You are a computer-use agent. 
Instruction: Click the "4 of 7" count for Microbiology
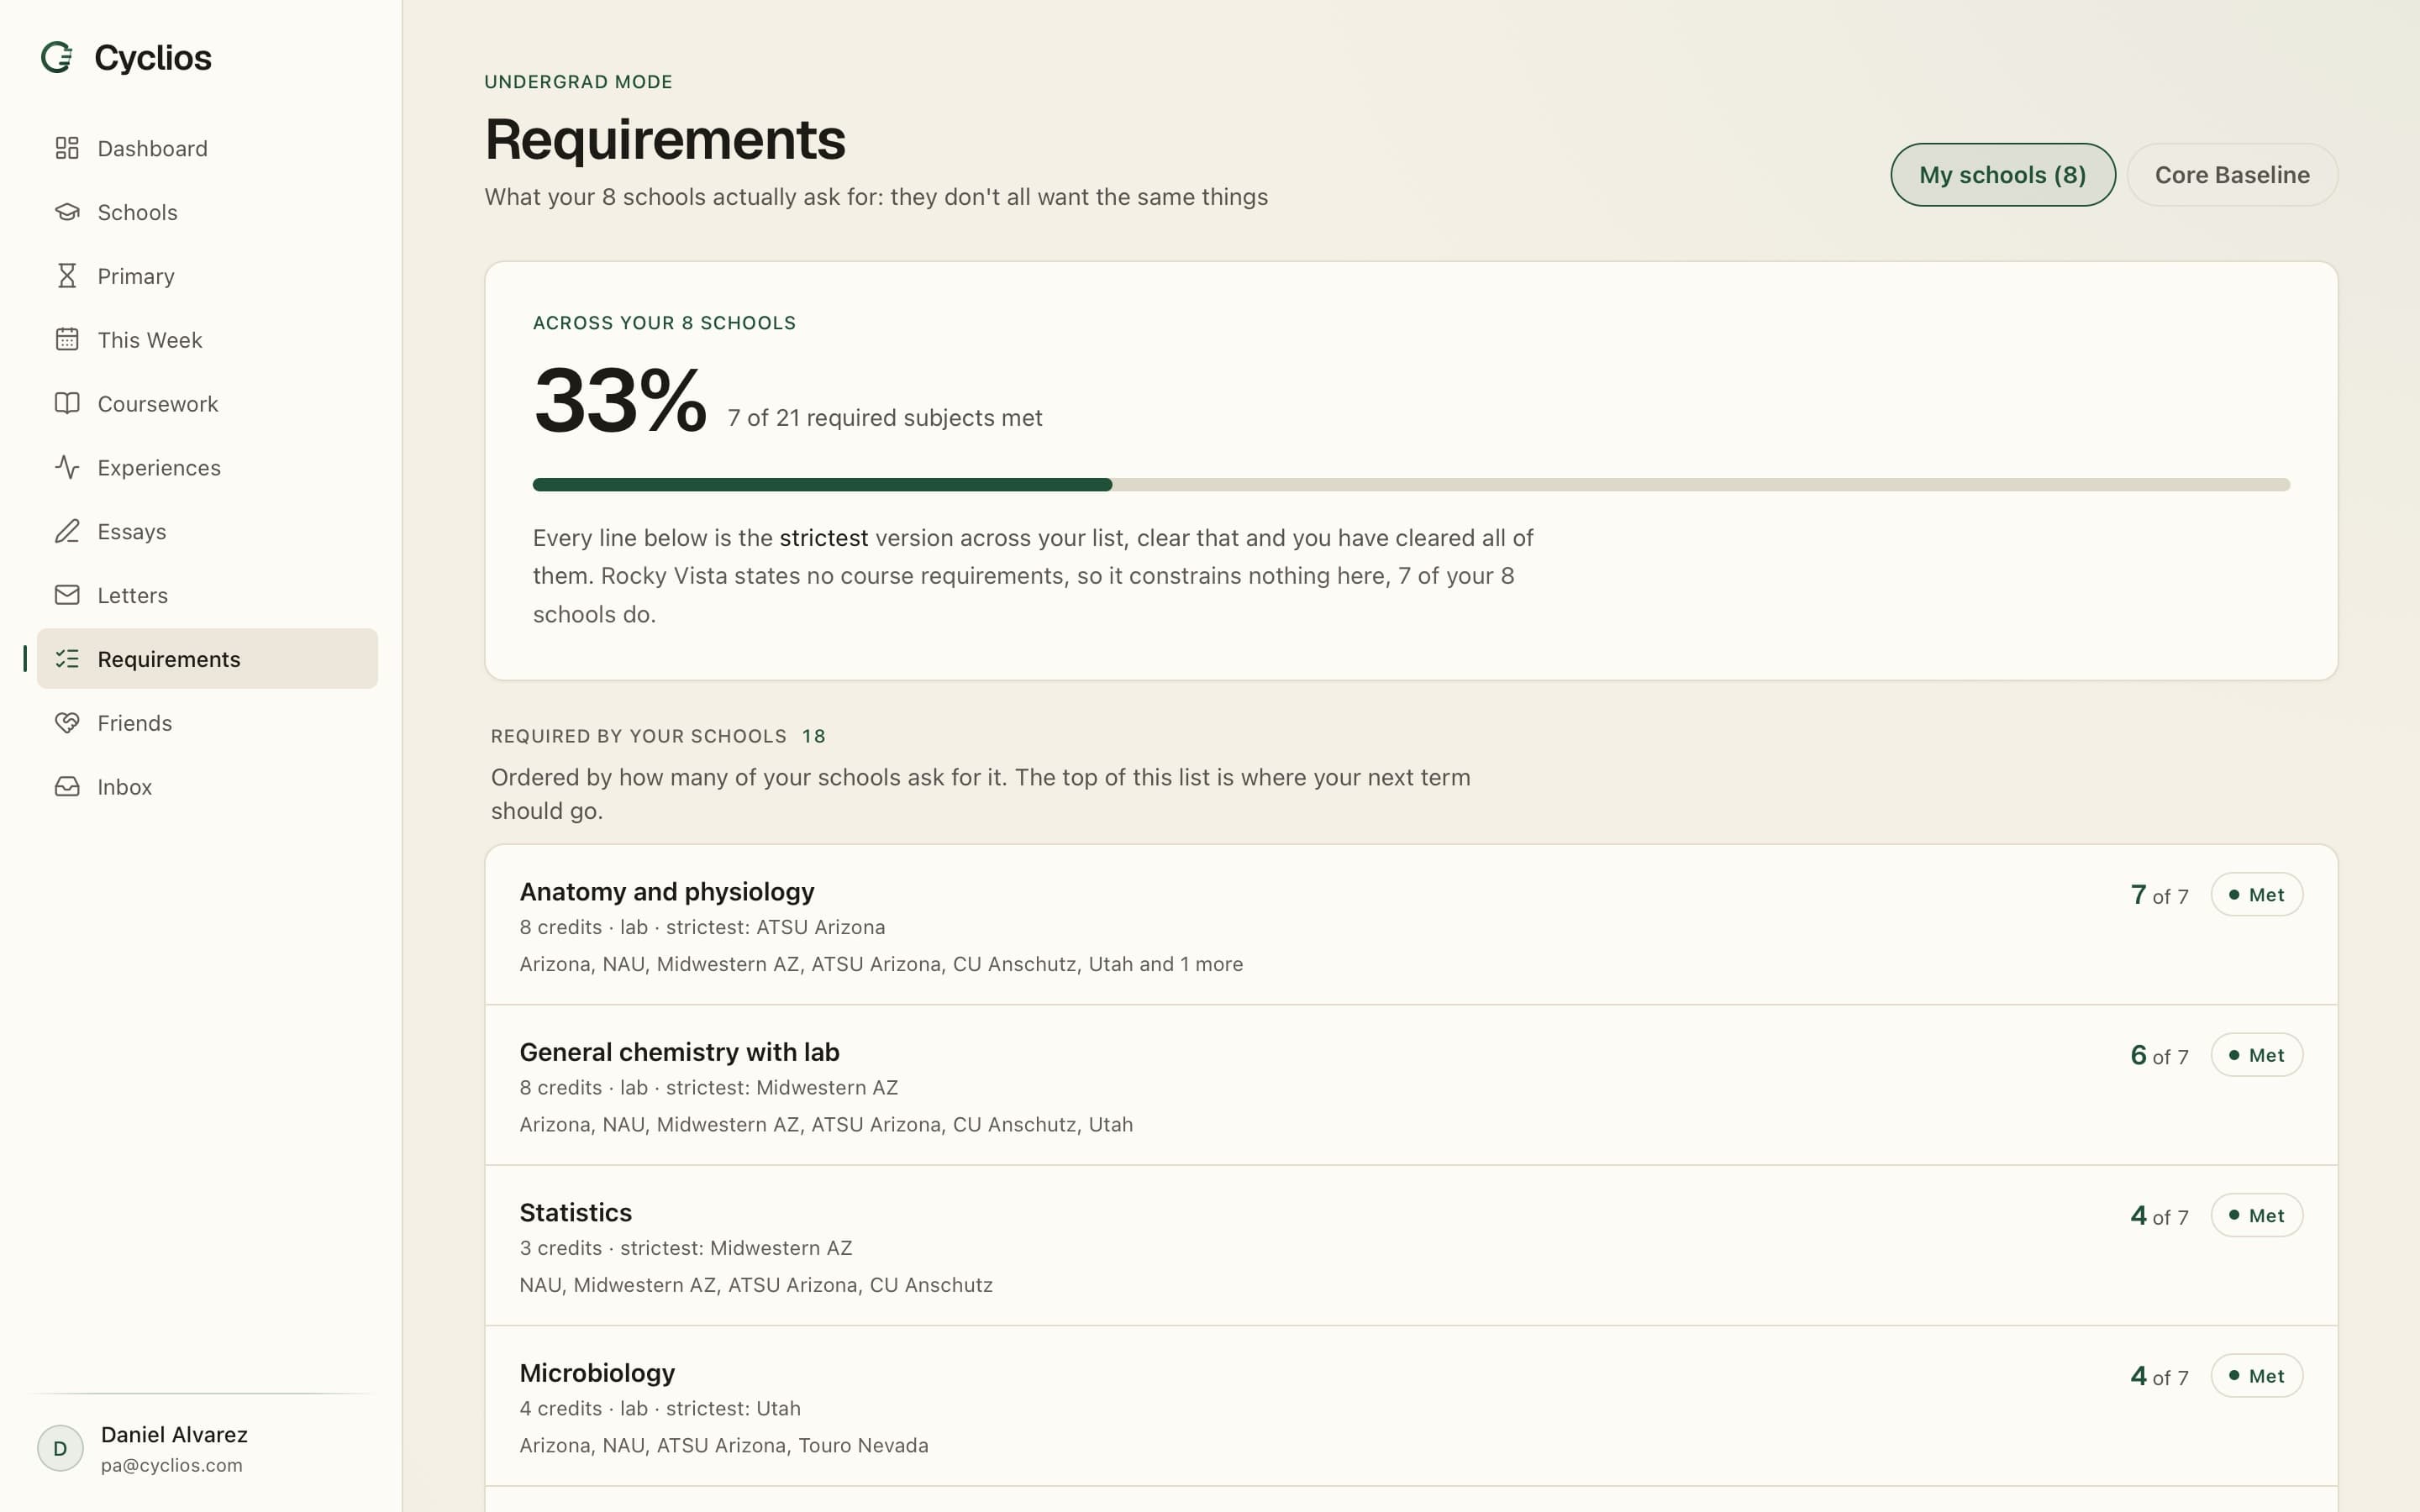(x=2159, y=1376)
